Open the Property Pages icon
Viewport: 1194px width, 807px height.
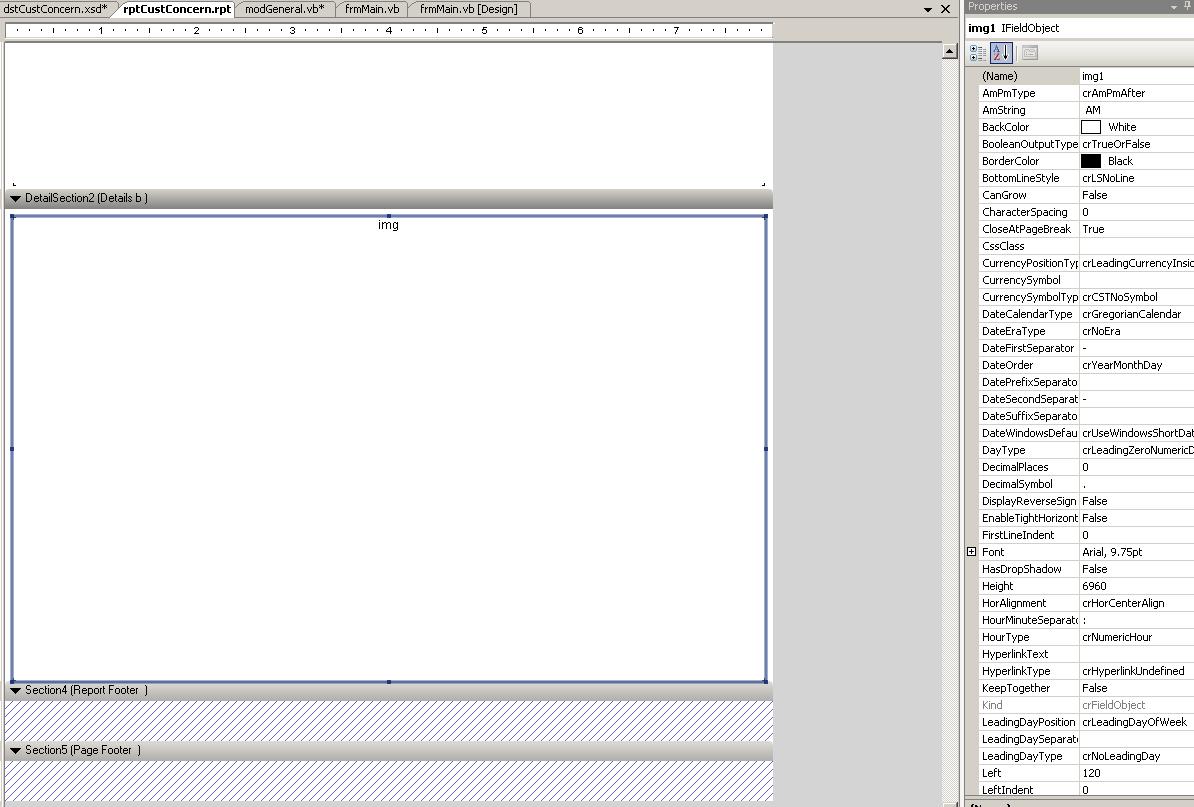(x=1030, y=53)
